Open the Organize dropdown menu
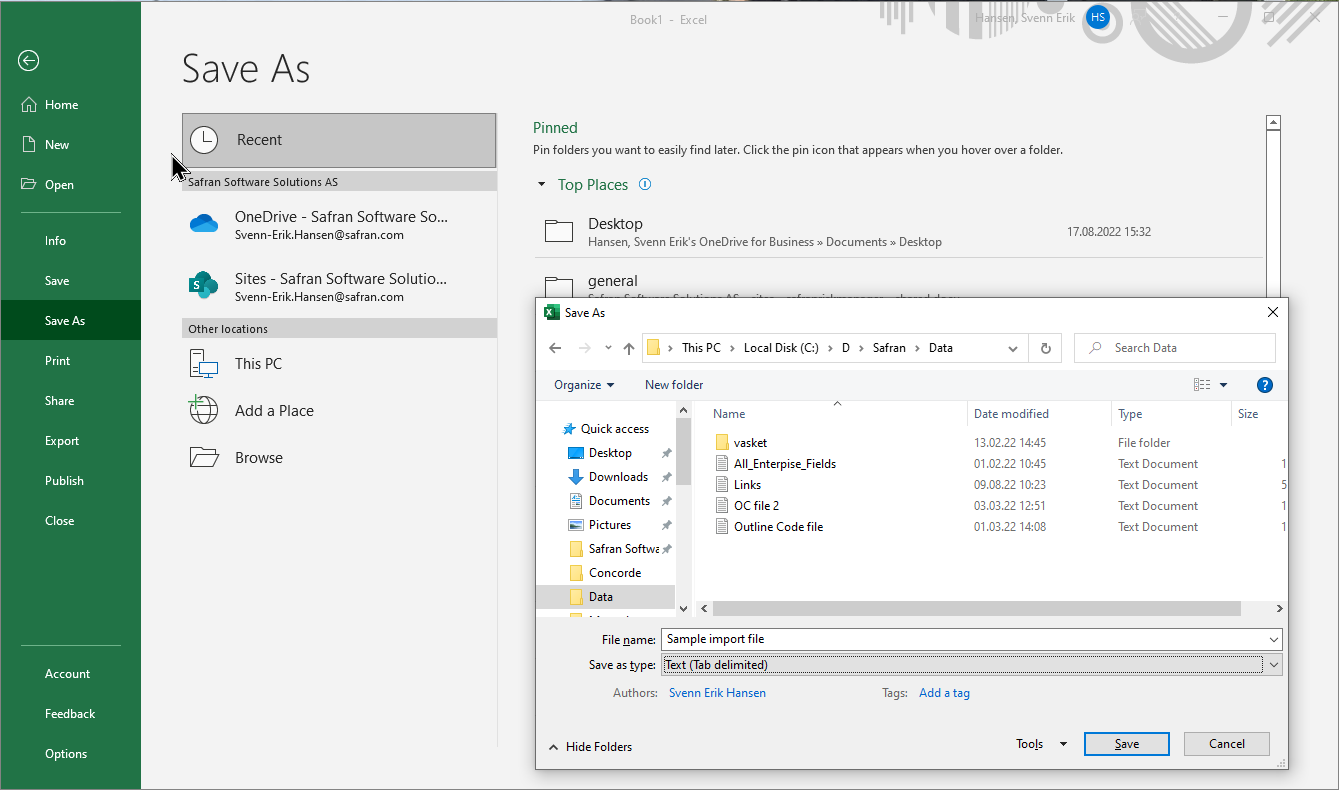Screen dimensions: 1339x790 coord(584,385)
